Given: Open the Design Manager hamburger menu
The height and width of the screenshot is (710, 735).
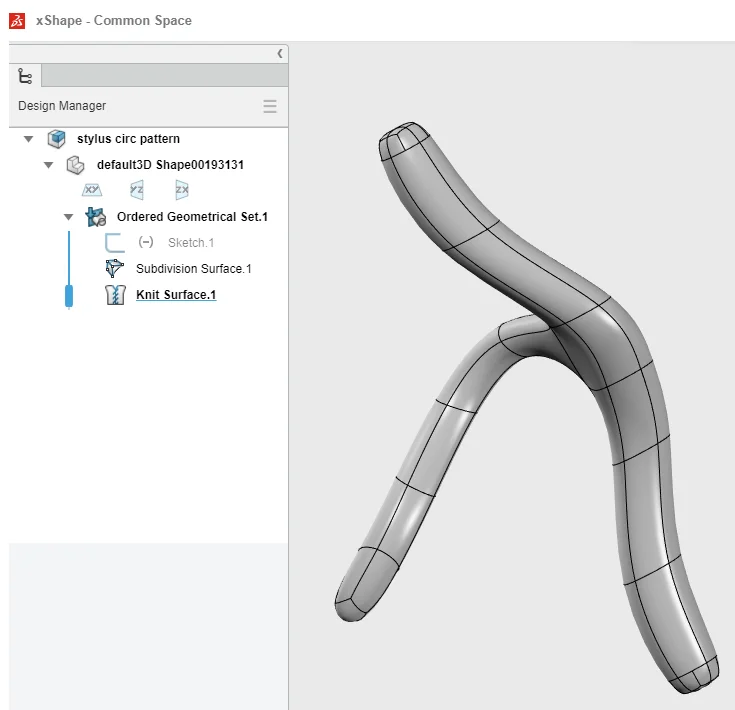Looking at the screenshot, I should pyautogui.click(x=269, y=106).
